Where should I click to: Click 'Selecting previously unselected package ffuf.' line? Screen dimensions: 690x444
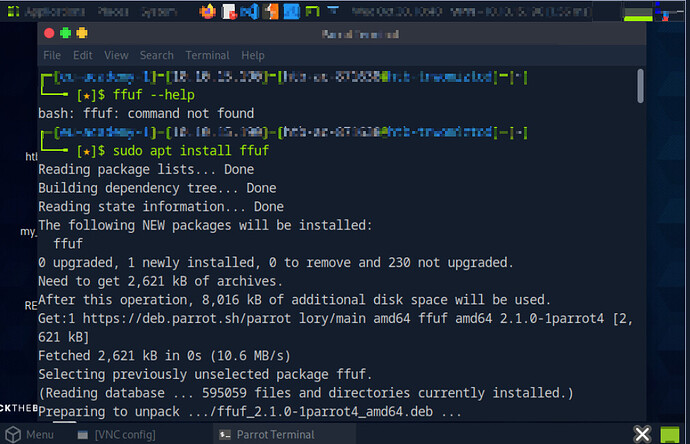coord(205,374)
